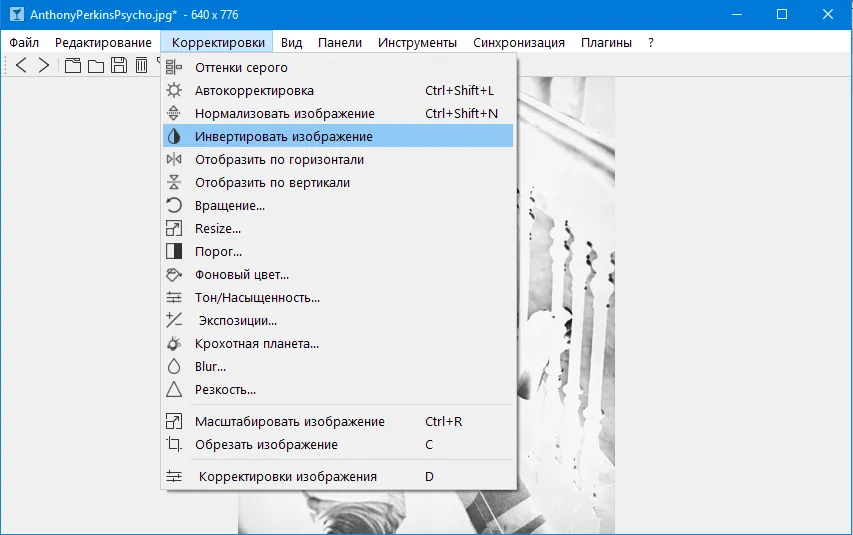853x535 pixels.
Task: Minimize the image viewer window
Action: pyautogui.click(x=737, y=14)
